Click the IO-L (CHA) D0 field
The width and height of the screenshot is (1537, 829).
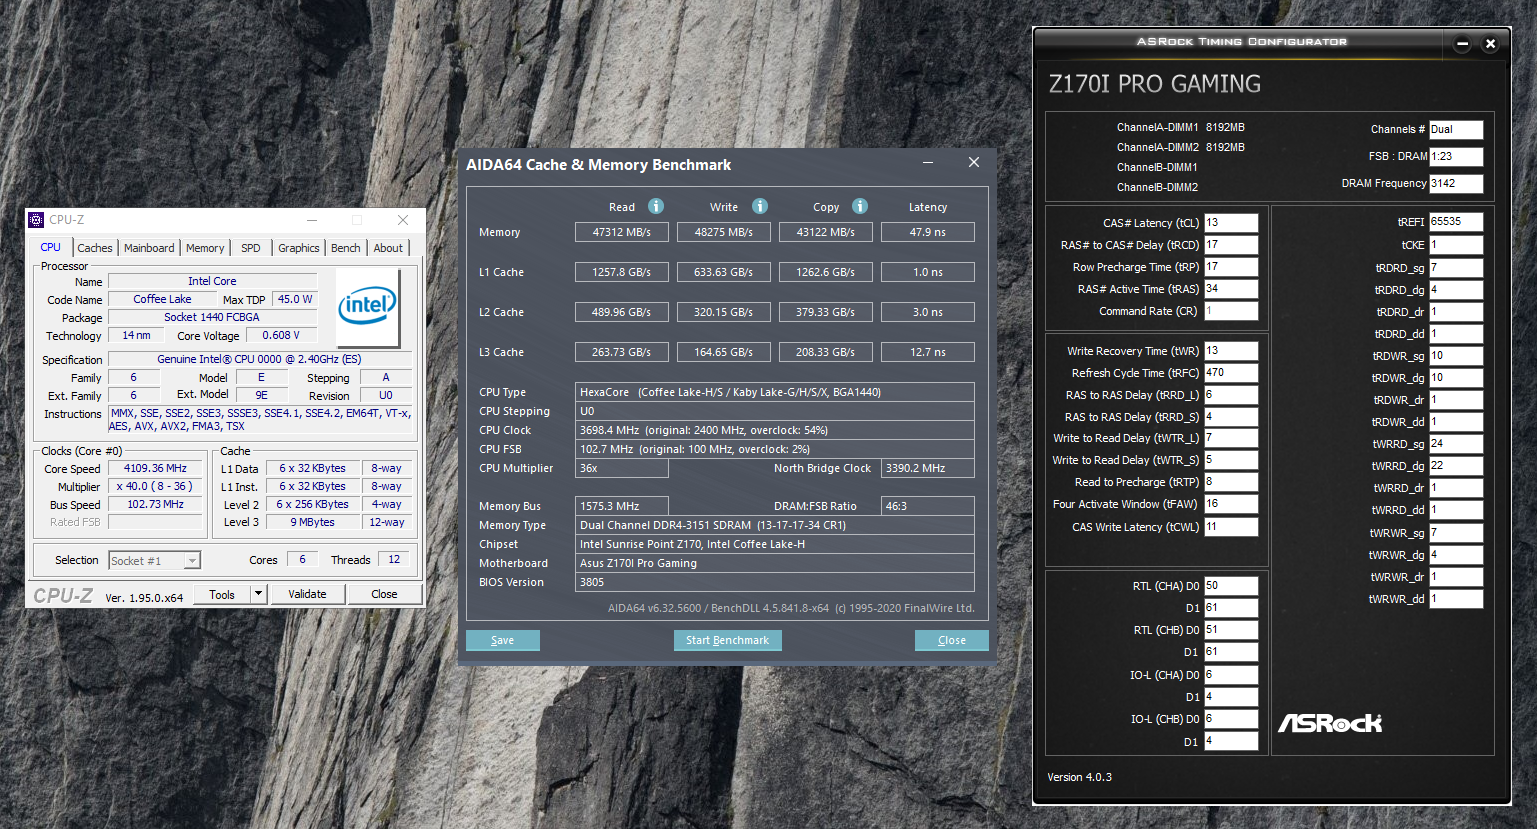pos(1231,675)
